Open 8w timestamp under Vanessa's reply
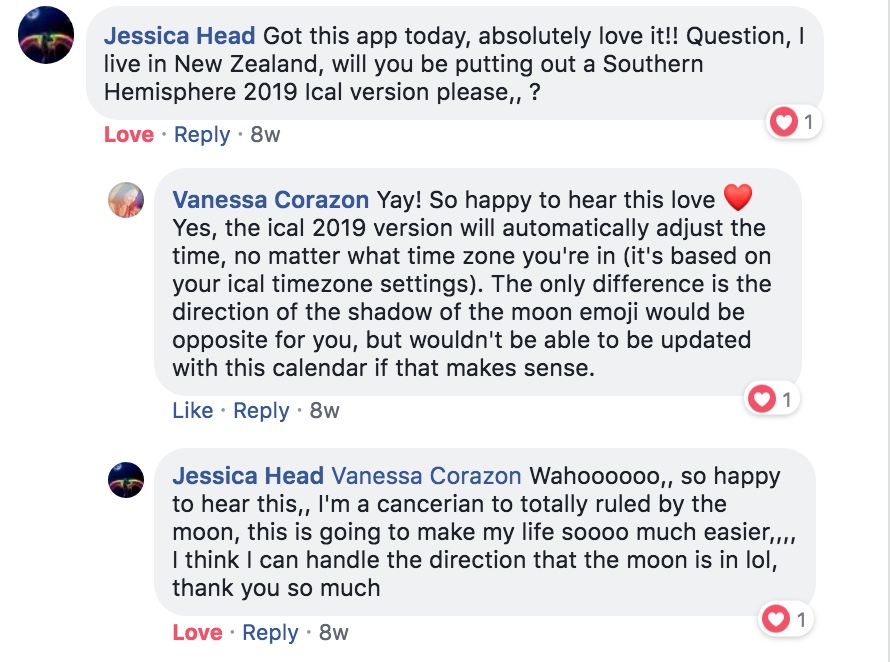 click(325, 410)
